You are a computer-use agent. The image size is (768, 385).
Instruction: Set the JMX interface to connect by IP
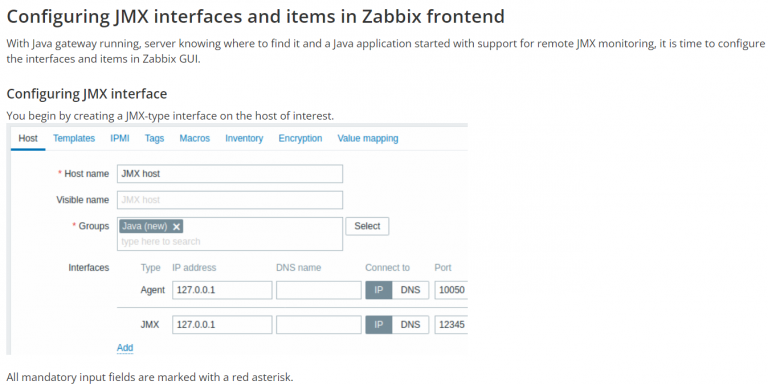pyautogui.click(x=379, y=325)
